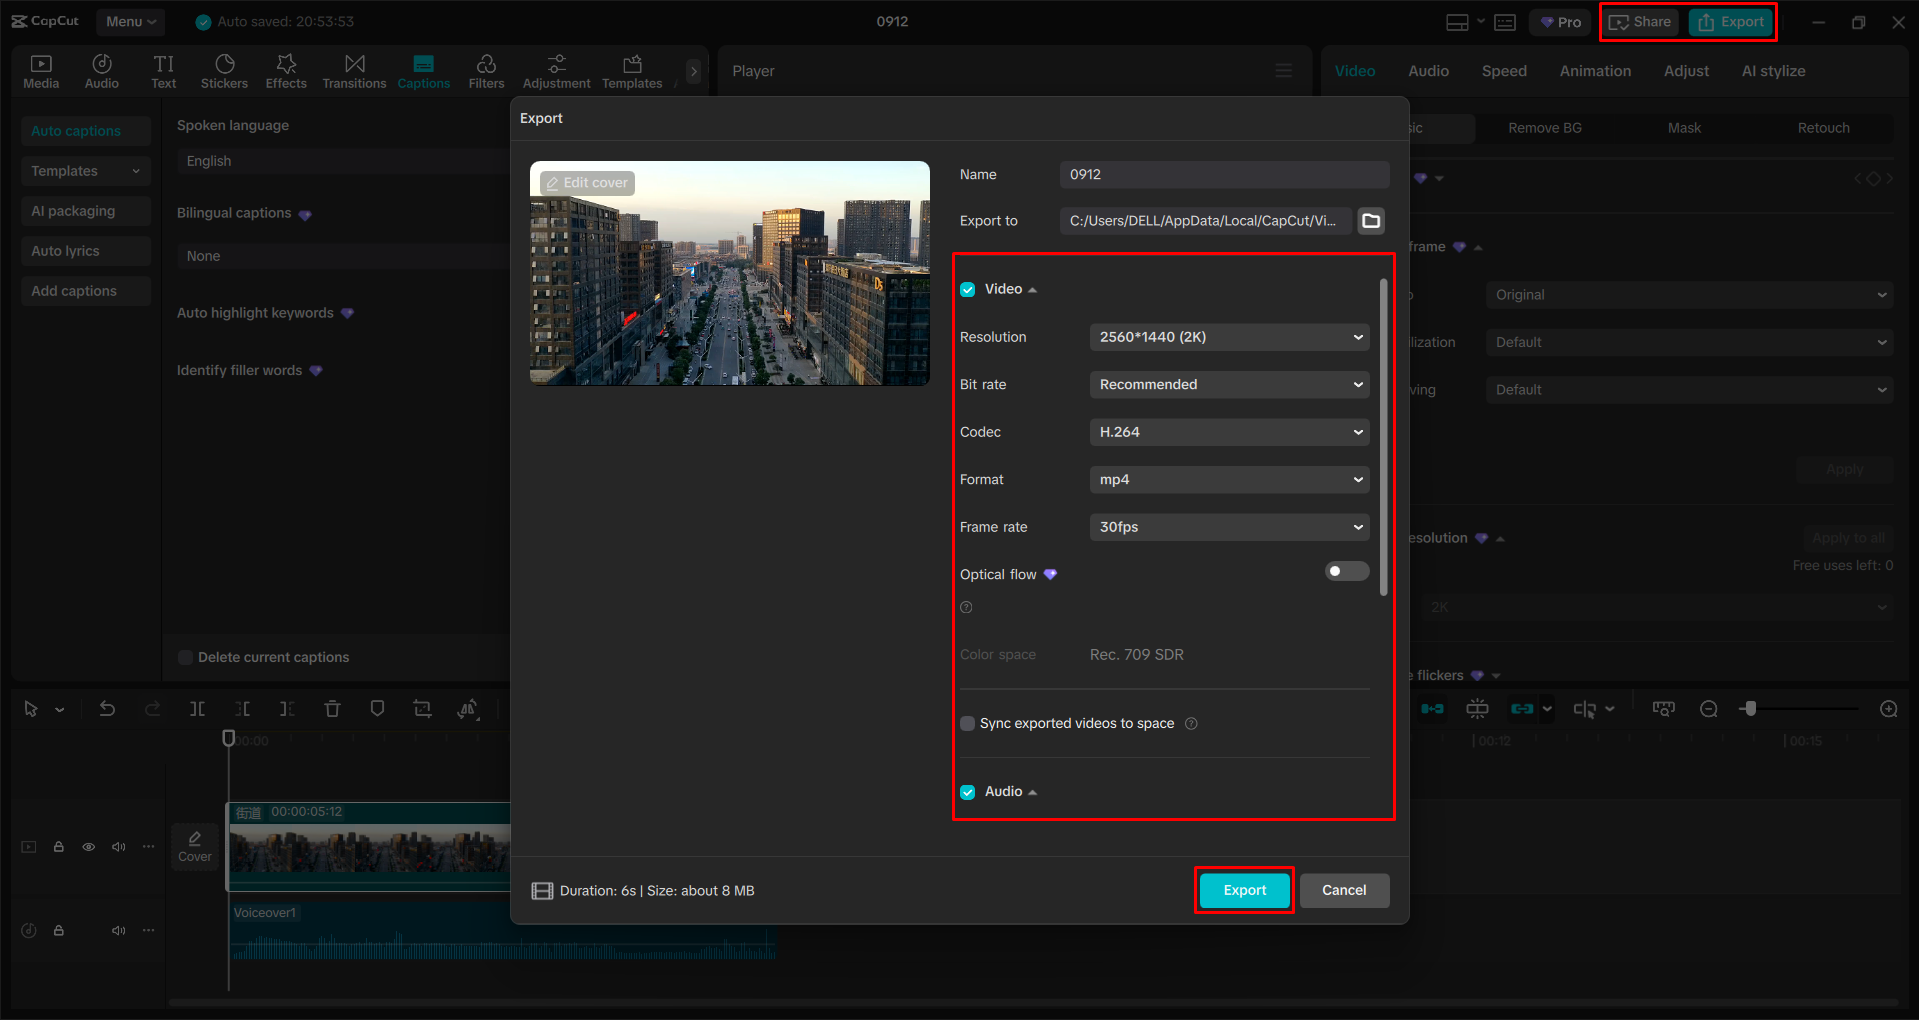This screenshot has width=1919, height=1020.
Task: Switch to the Audio tab in Player panel
Action: click(x=1428, y=70)
